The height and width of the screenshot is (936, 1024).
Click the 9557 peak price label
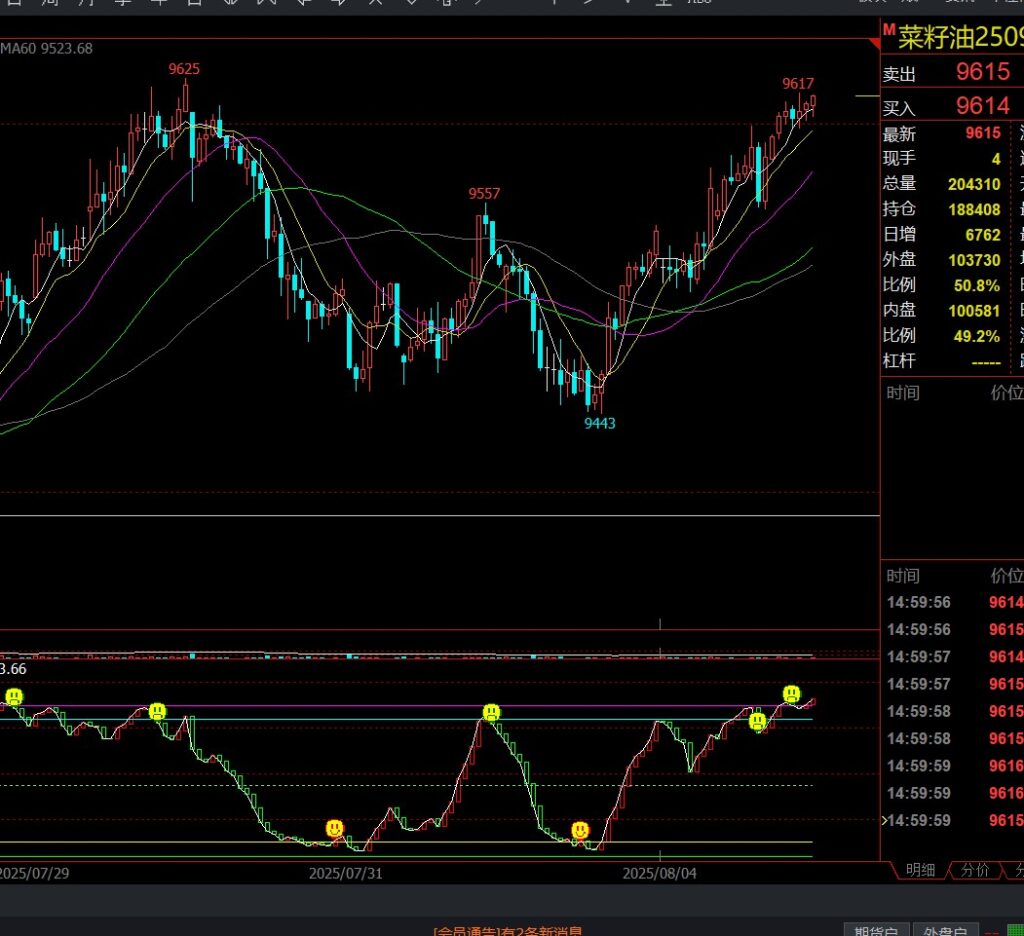click(x=484, y=193)
